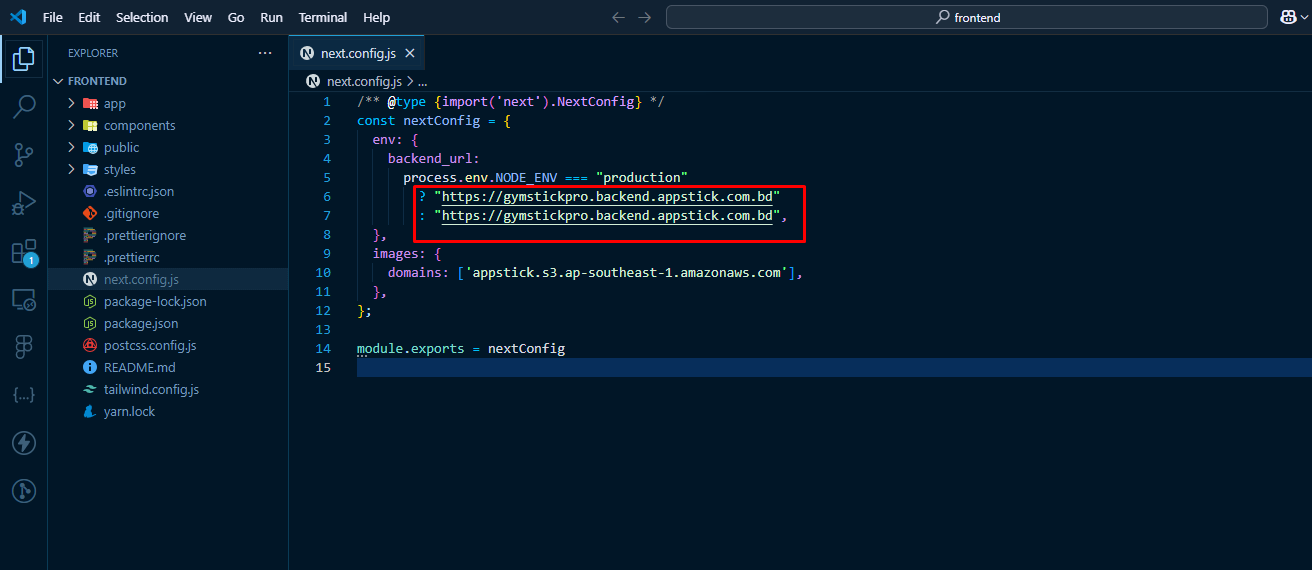
Task: Open package.json in the explorer
Action: coord(140,323)
